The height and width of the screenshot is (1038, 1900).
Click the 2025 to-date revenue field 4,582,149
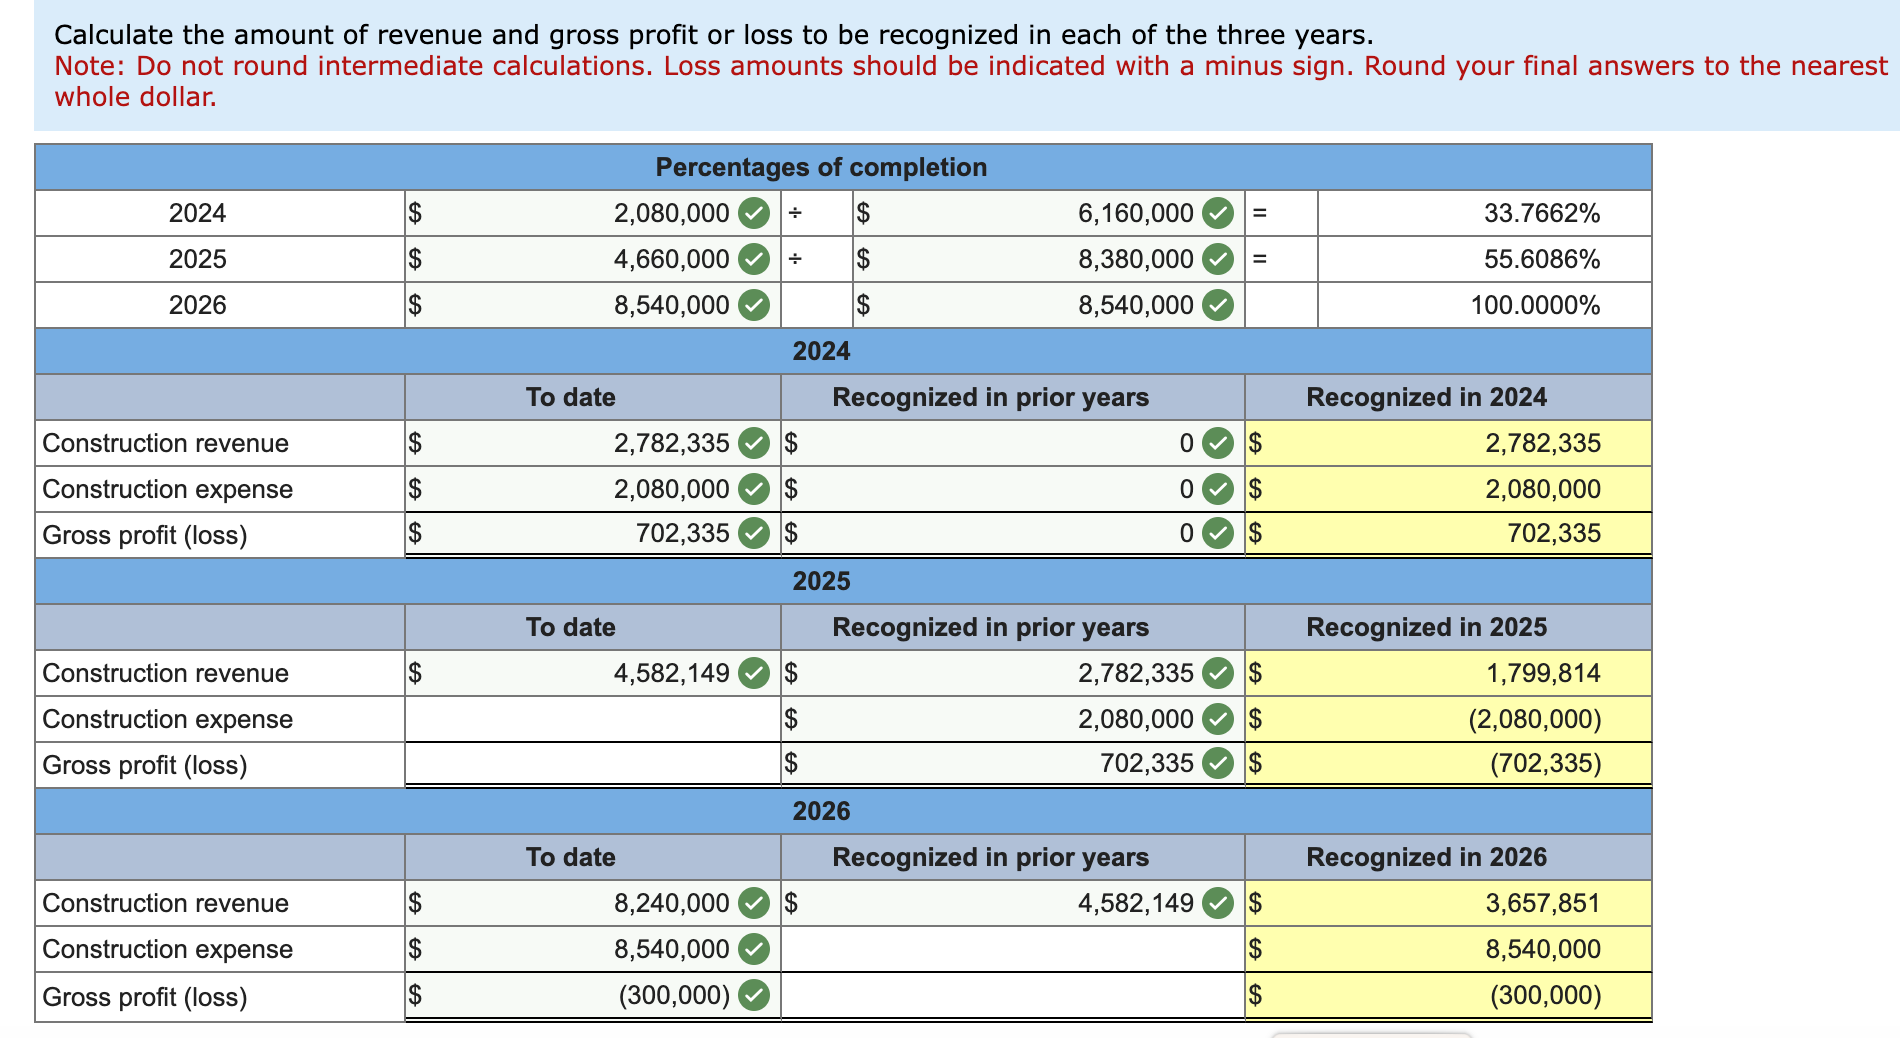coord(592,673)
